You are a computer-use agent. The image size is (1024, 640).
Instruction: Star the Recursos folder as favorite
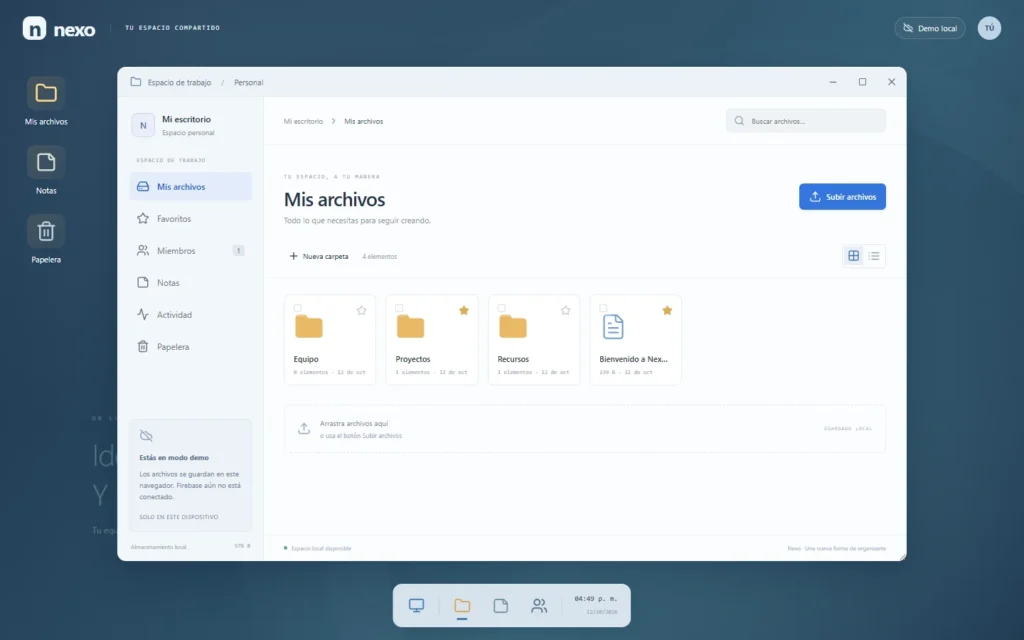(x=566, y=310)
